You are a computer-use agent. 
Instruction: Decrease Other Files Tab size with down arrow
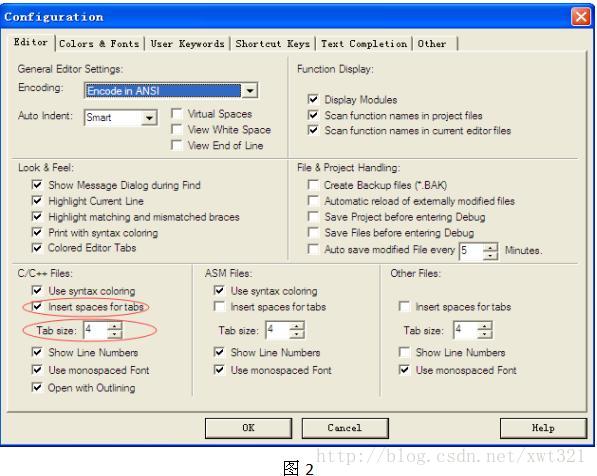pyautogui.click(x=484, y=335)
